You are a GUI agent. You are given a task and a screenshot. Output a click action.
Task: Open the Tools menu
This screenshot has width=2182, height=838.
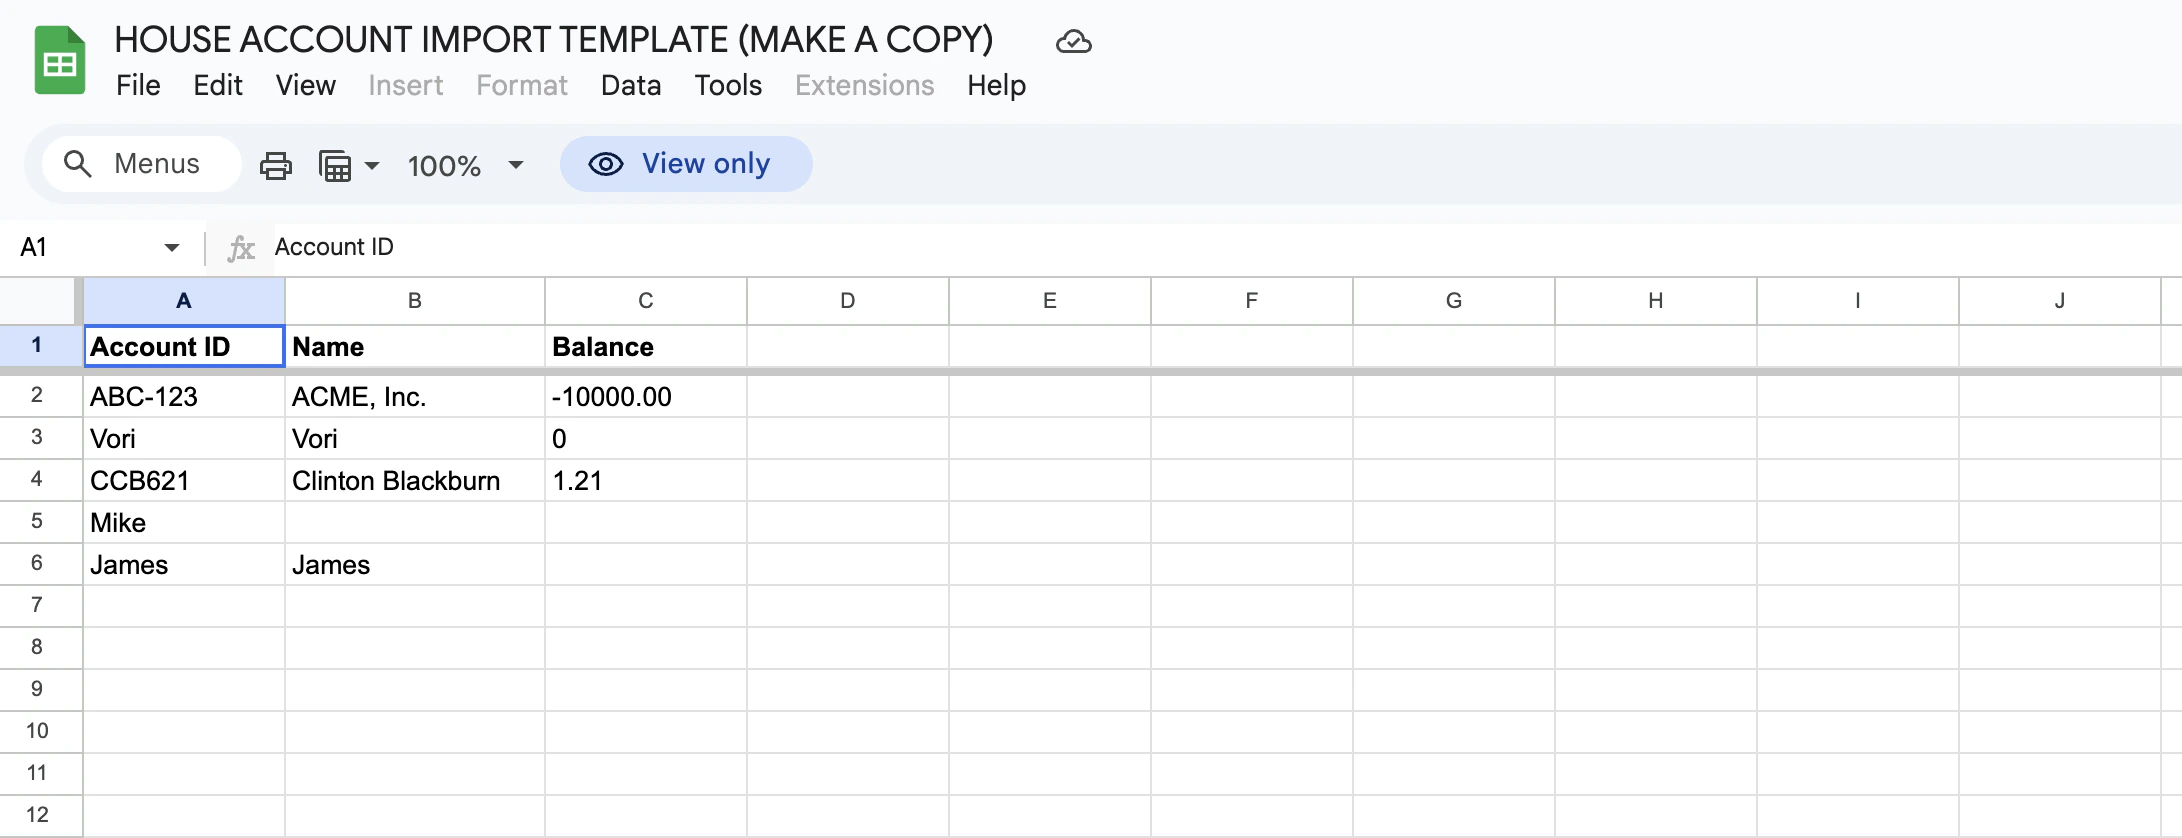click(x=728, y=86)
